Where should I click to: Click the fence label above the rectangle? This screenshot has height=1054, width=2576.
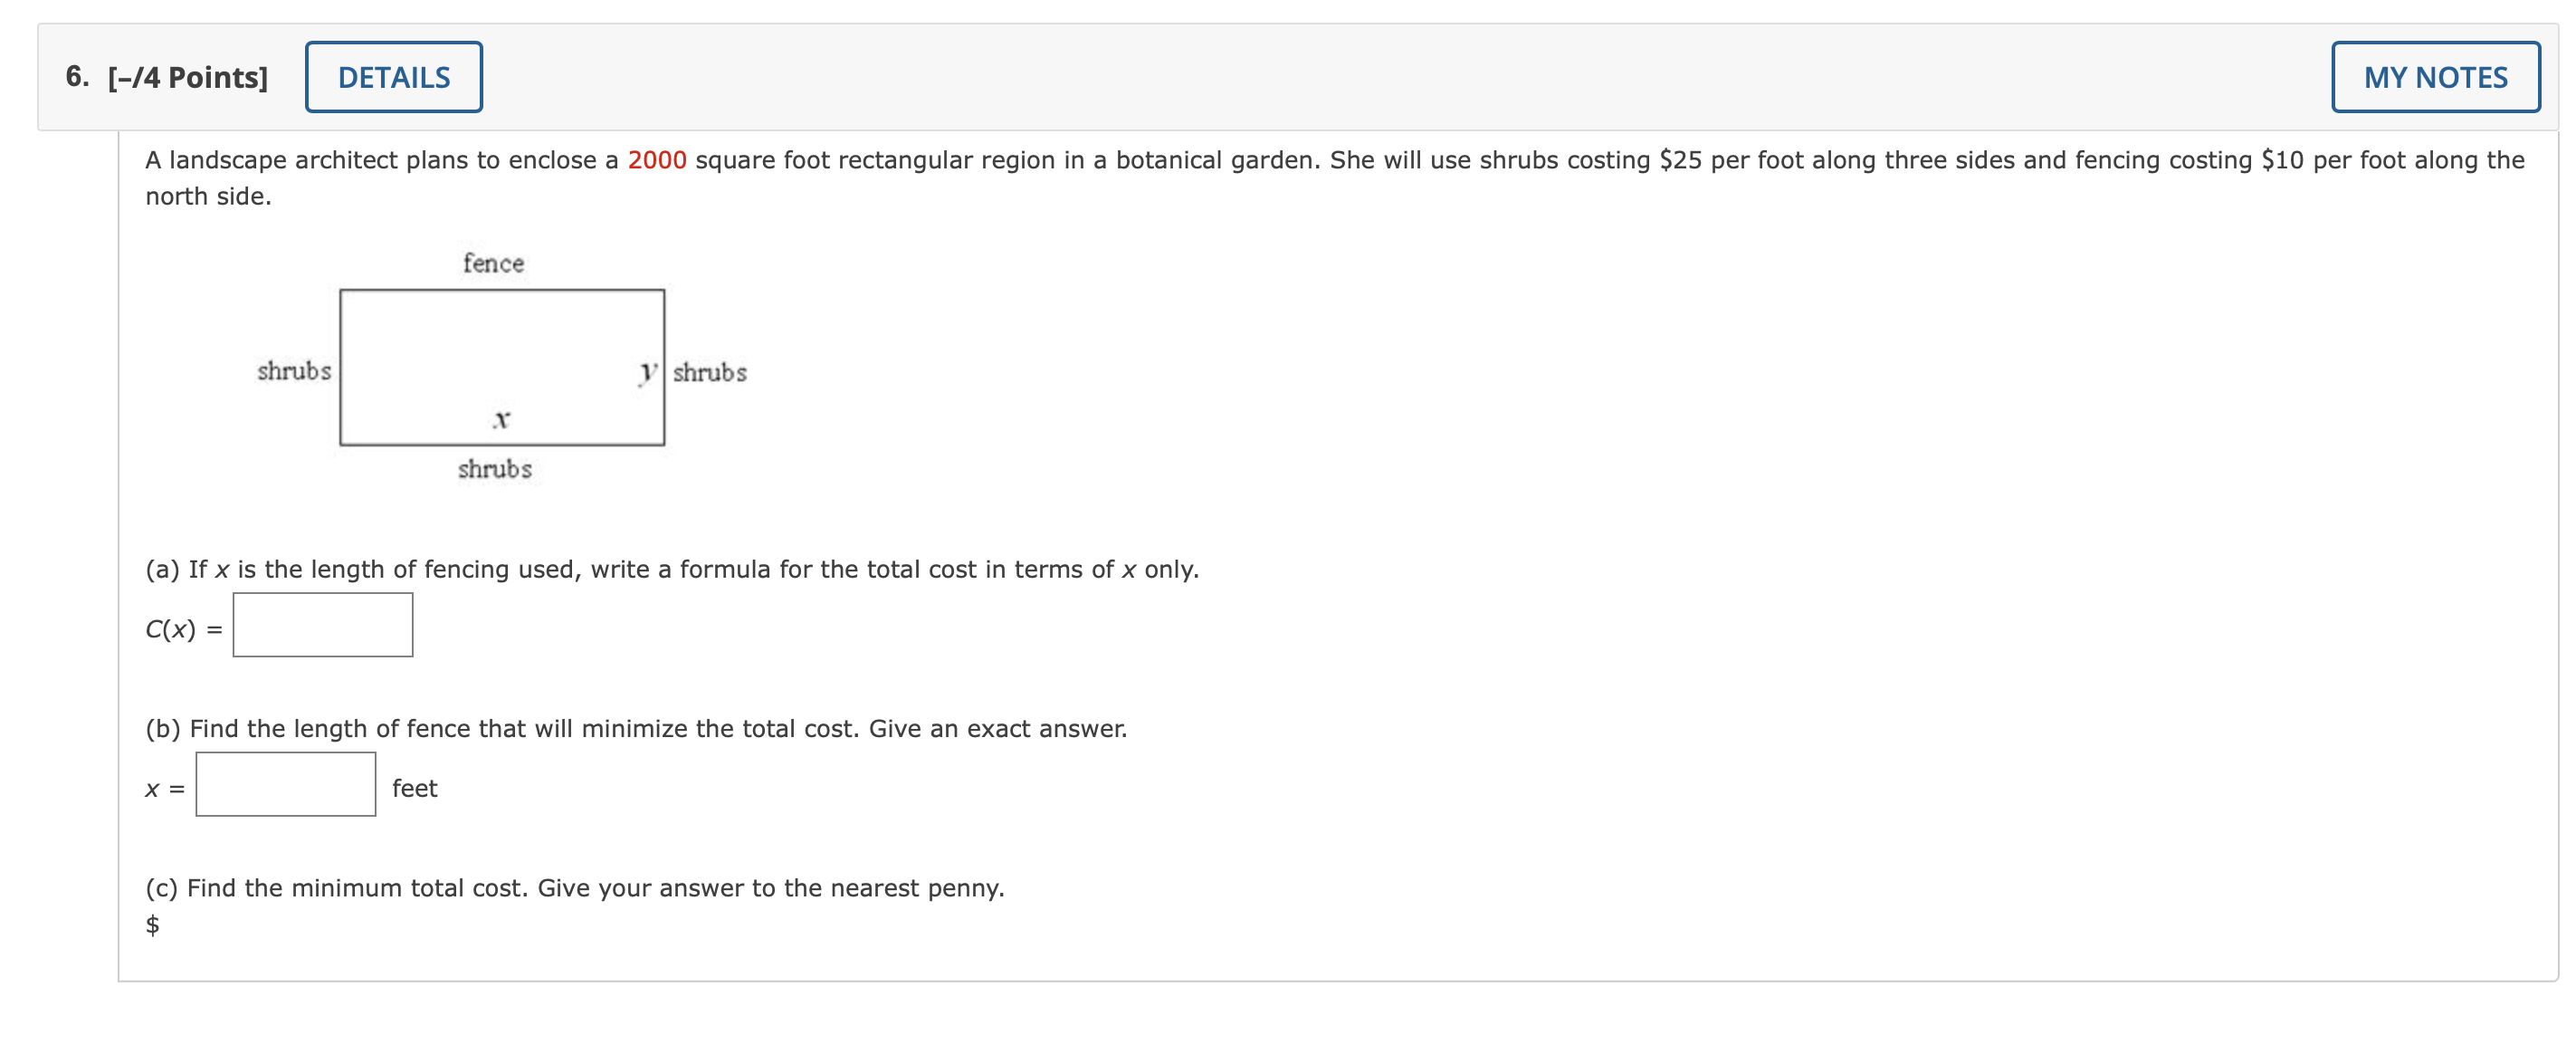point(493,262)
